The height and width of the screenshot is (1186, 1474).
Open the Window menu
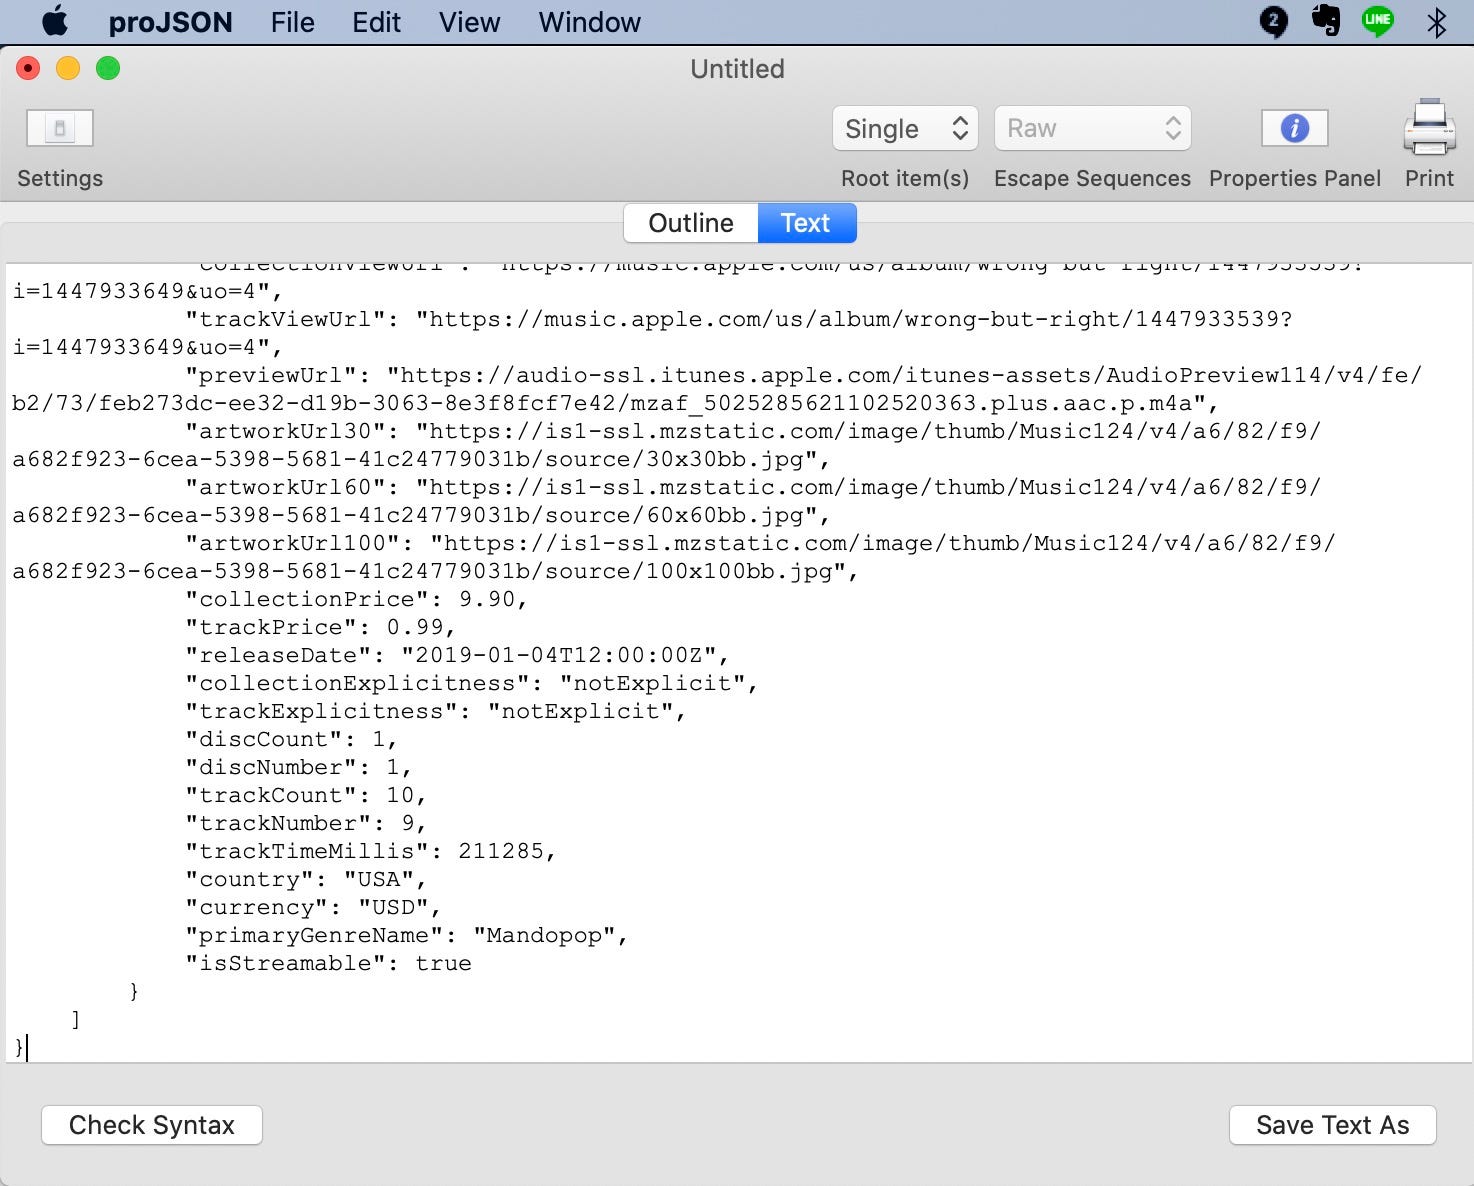[x=589, y=22]
